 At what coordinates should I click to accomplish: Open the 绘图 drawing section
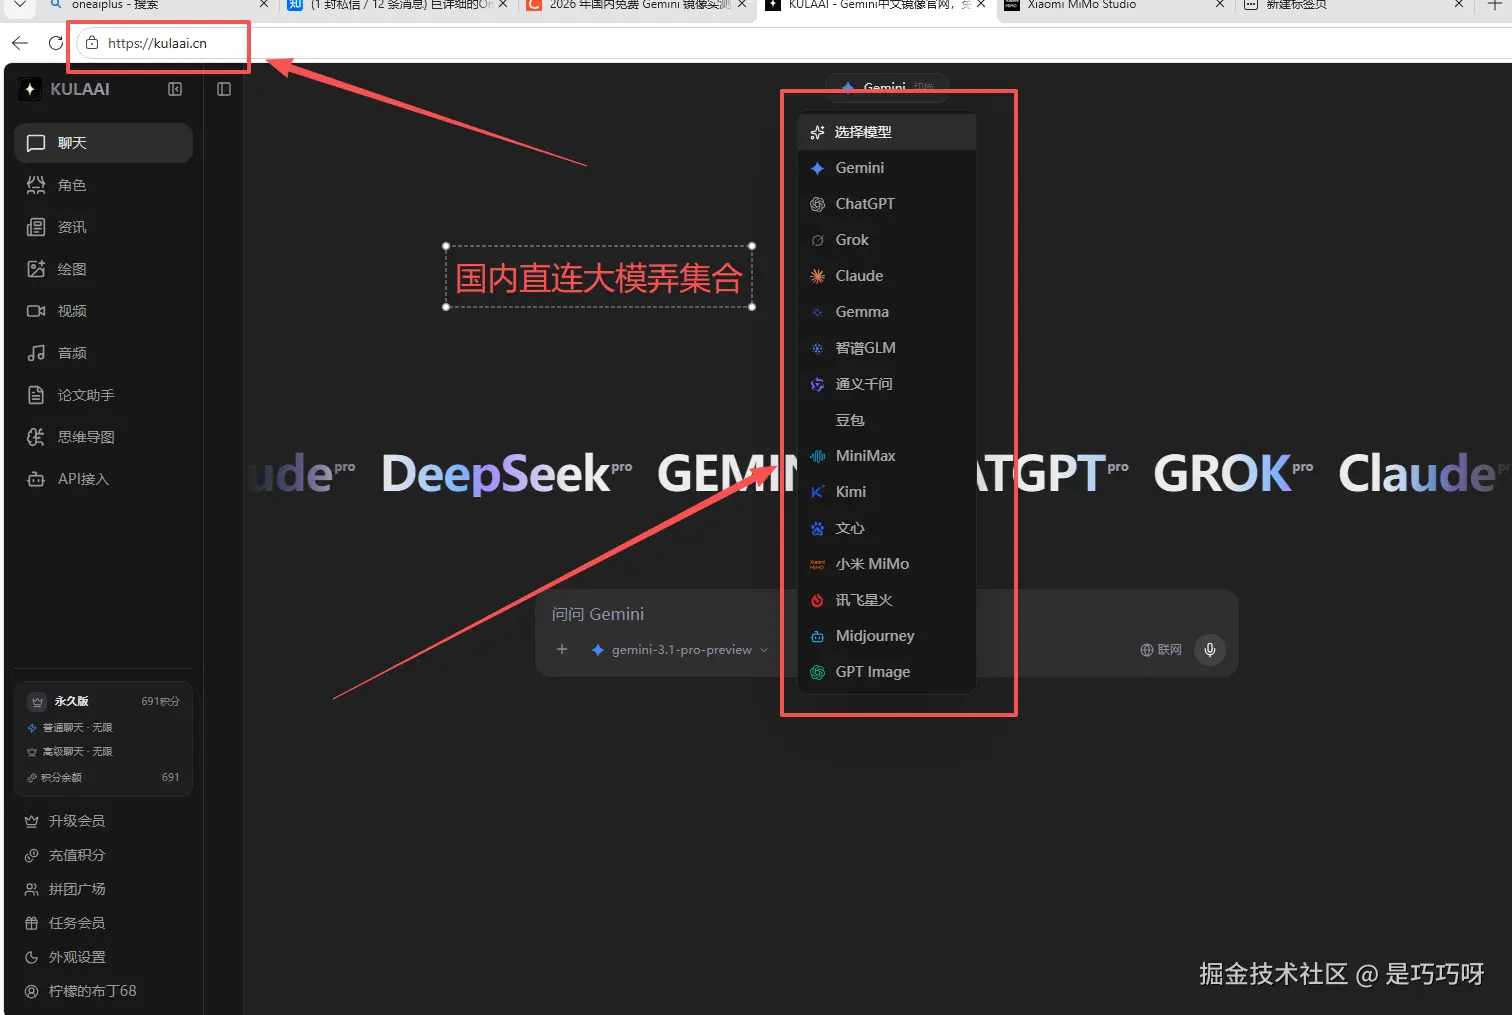pos(70,268)
